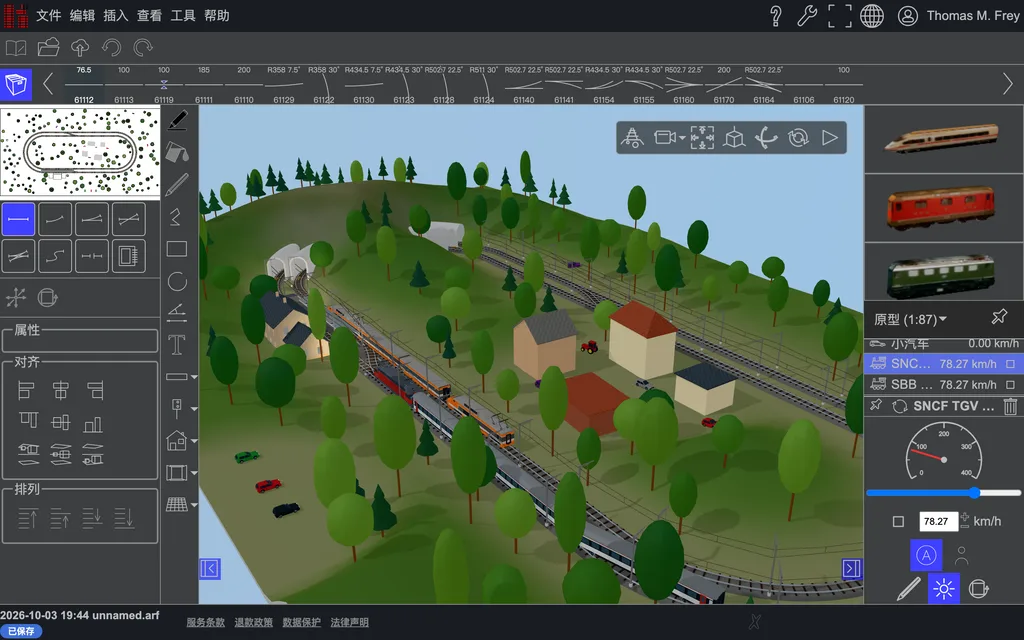Expand the 原型 (1:87) scale dropdown
The height and width of the screenshot is (640, 1024).
910,319
